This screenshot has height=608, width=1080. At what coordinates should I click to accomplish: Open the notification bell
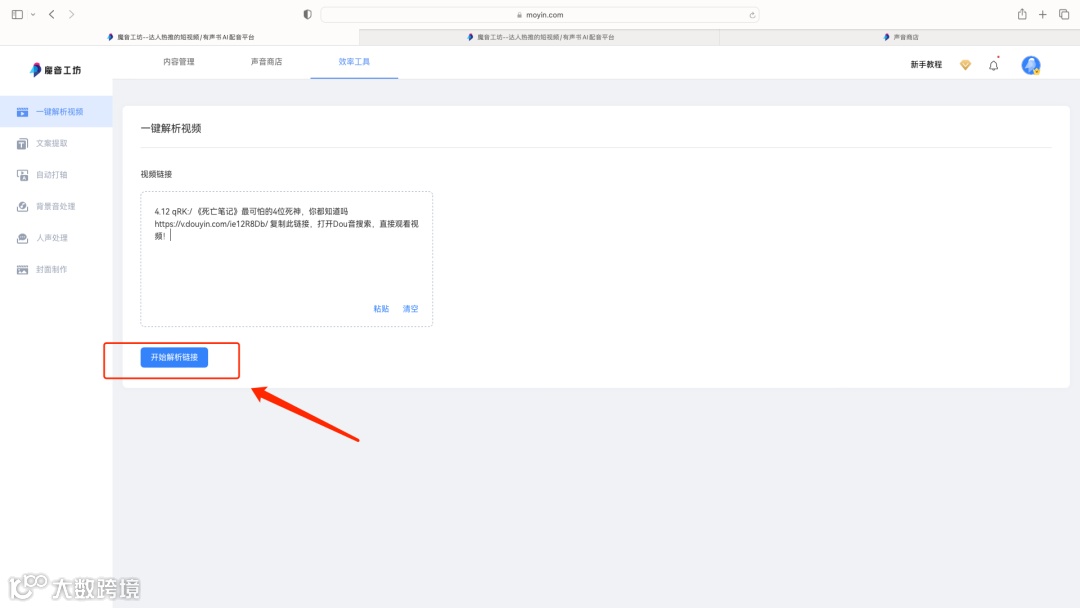(x=993, y=65)
